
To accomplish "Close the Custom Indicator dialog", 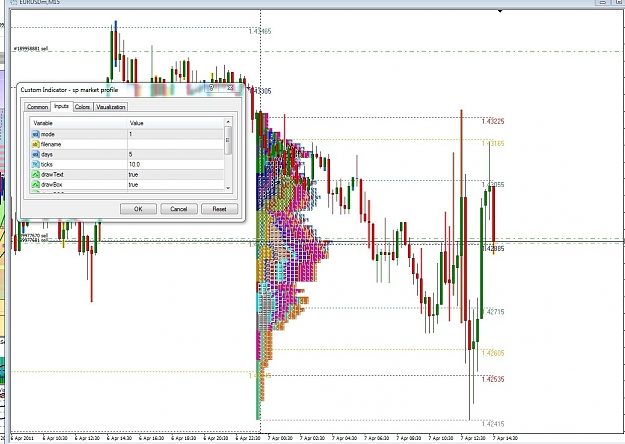I will [230, 88].
